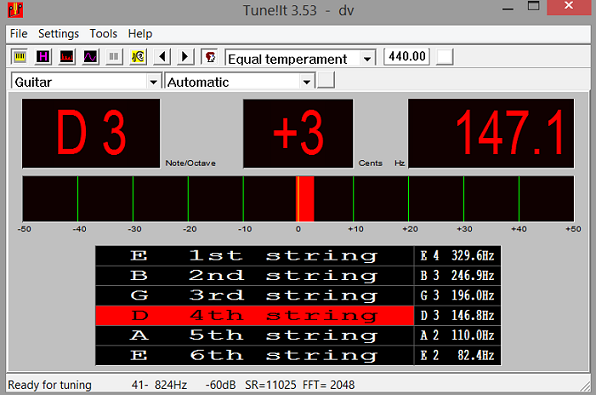Select the G 3rd string row

point(254,295)
